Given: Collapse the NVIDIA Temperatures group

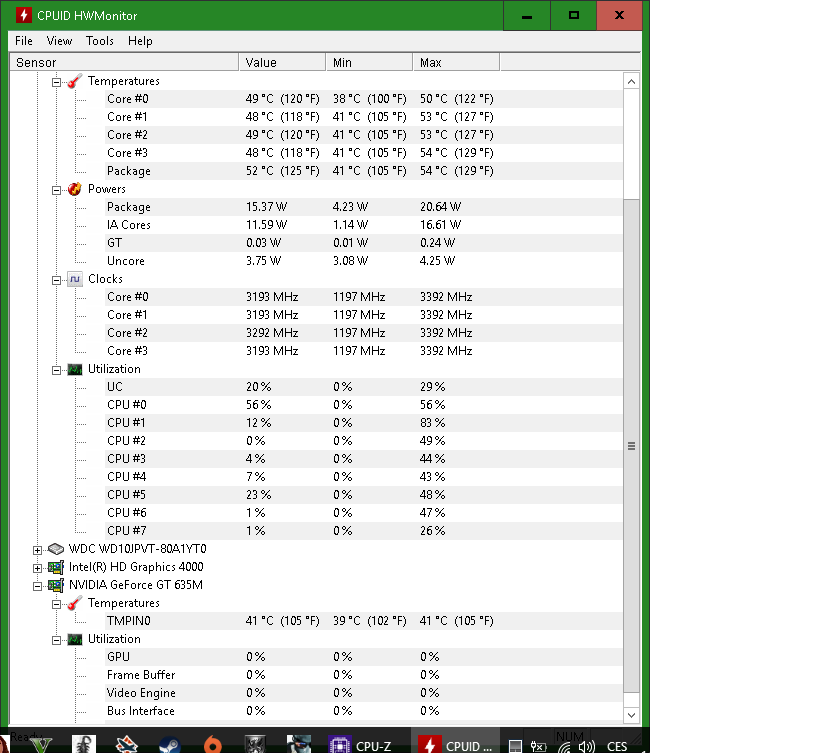Looking at the screenshot, I should click(56, 605).
